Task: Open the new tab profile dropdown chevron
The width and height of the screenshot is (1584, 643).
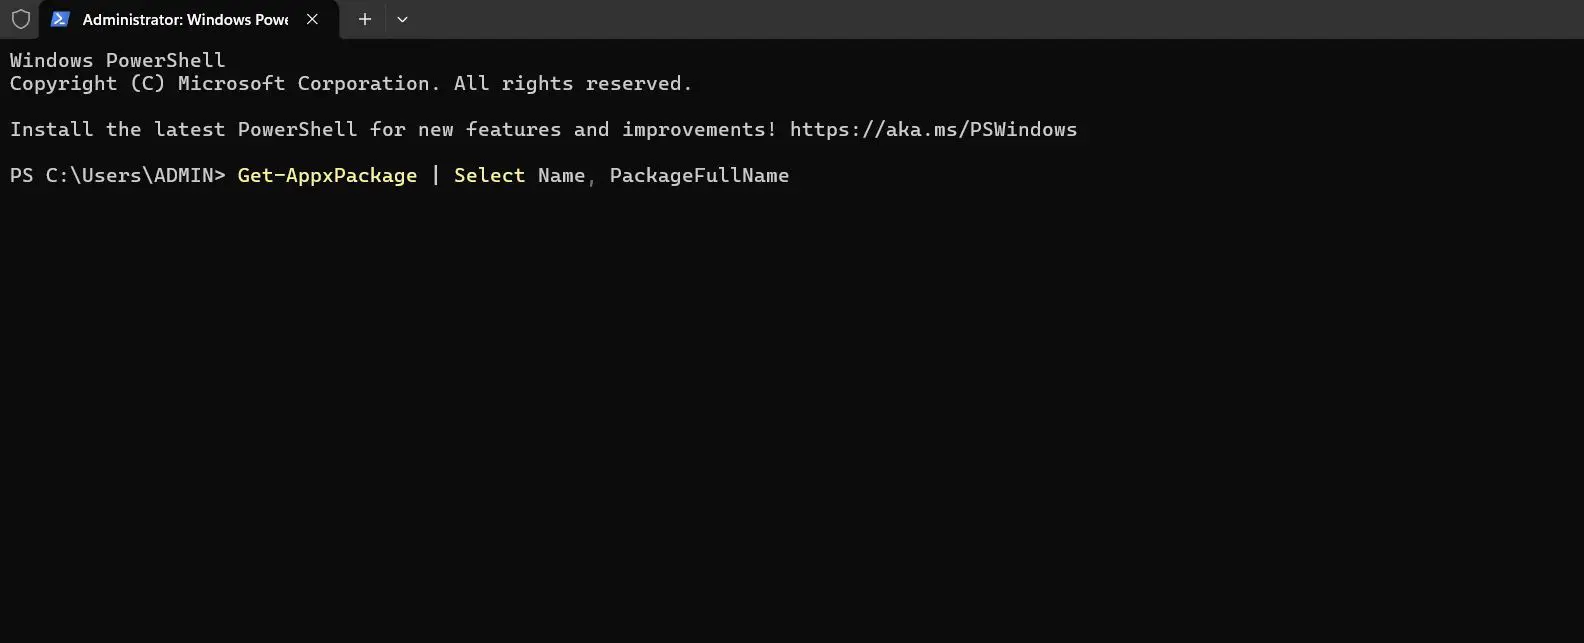Action: coord(402,19)
